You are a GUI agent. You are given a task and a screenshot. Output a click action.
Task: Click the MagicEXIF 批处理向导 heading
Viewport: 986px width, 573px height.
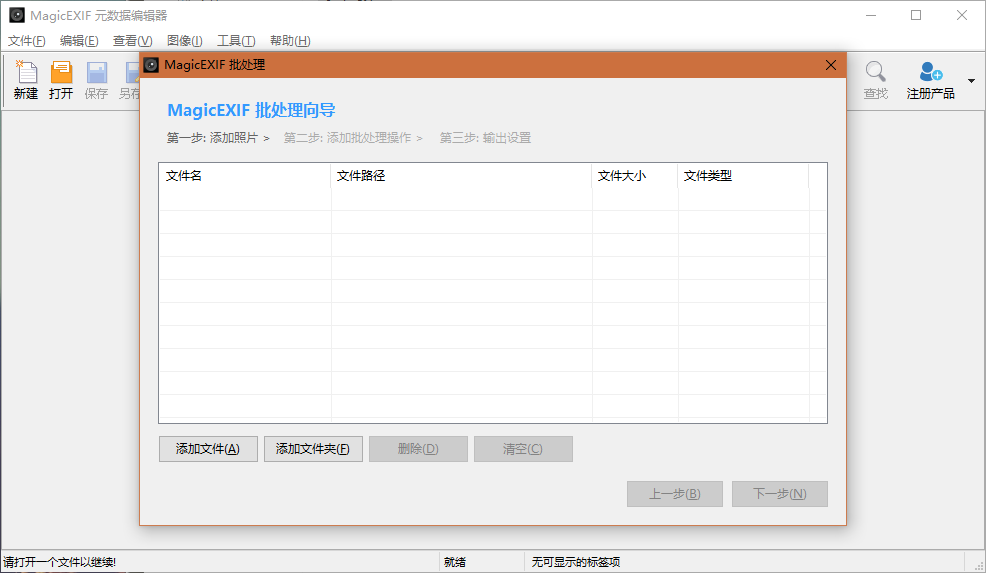pyautogui.click(x=251, y=111)
